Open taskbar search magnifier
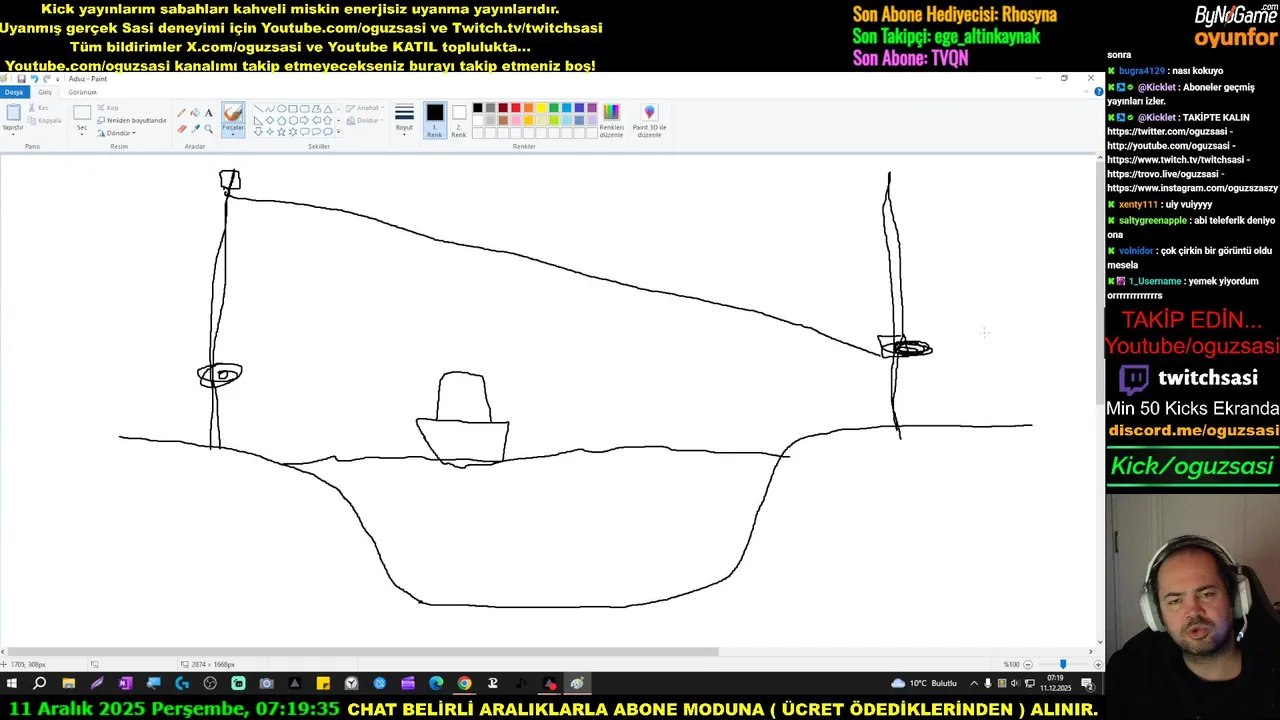The width and height of the screenshot is (1280, 720). pos(40,683)
